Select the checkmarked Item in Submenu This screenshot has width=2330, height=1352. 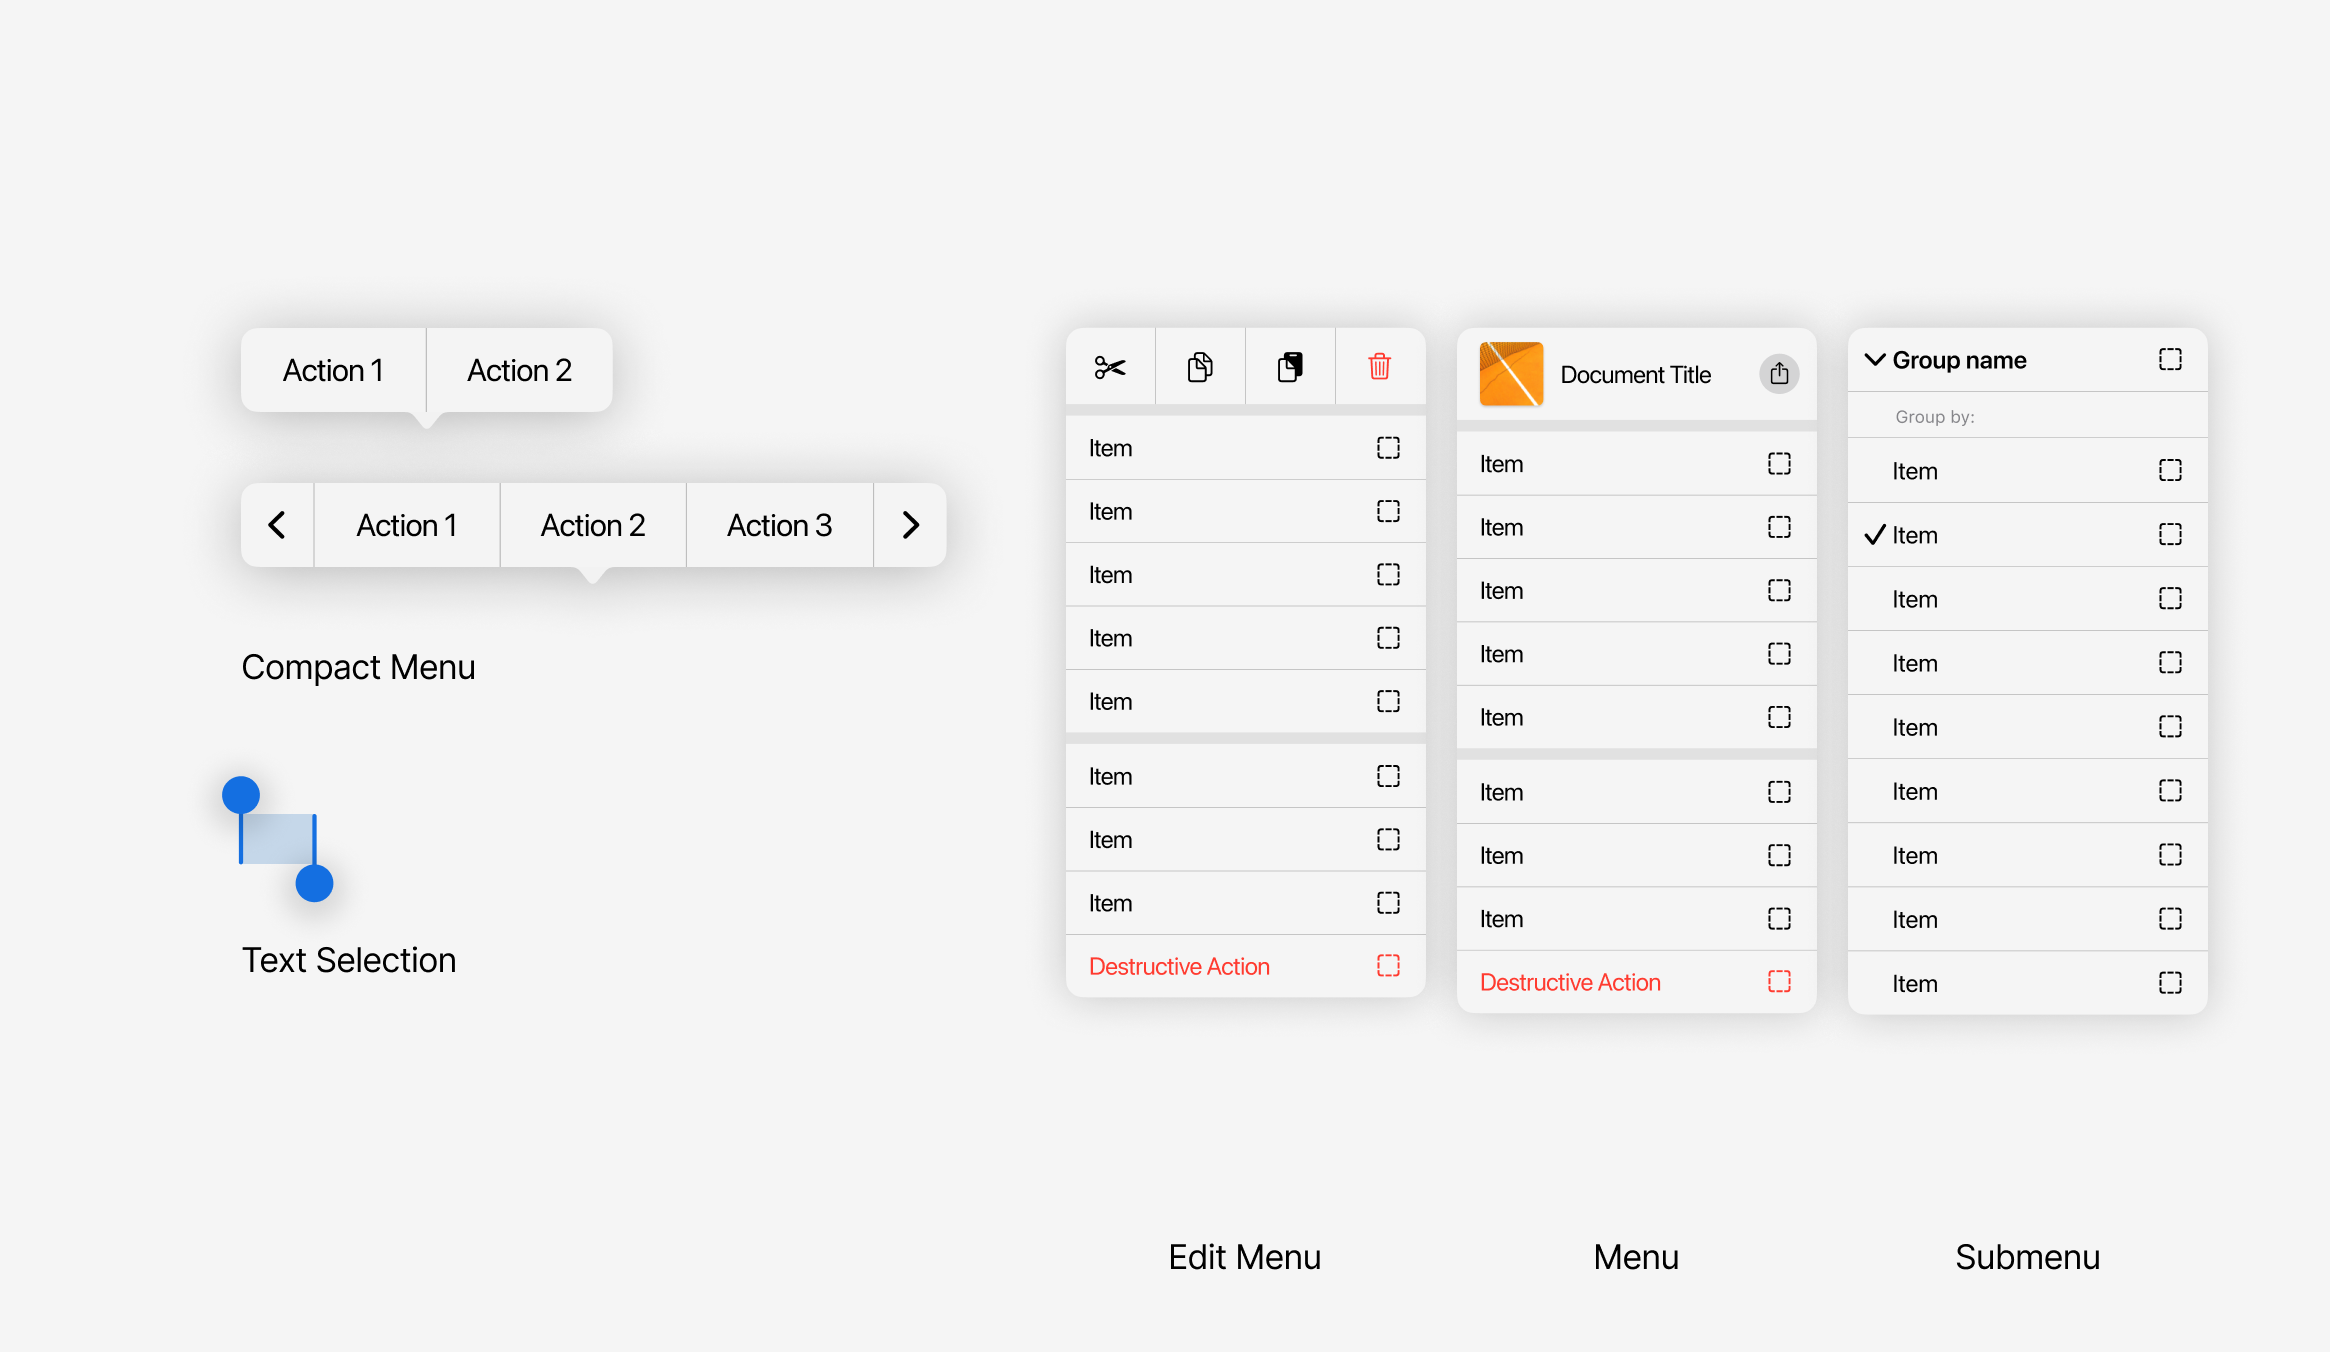click(x=1915, y=535)
